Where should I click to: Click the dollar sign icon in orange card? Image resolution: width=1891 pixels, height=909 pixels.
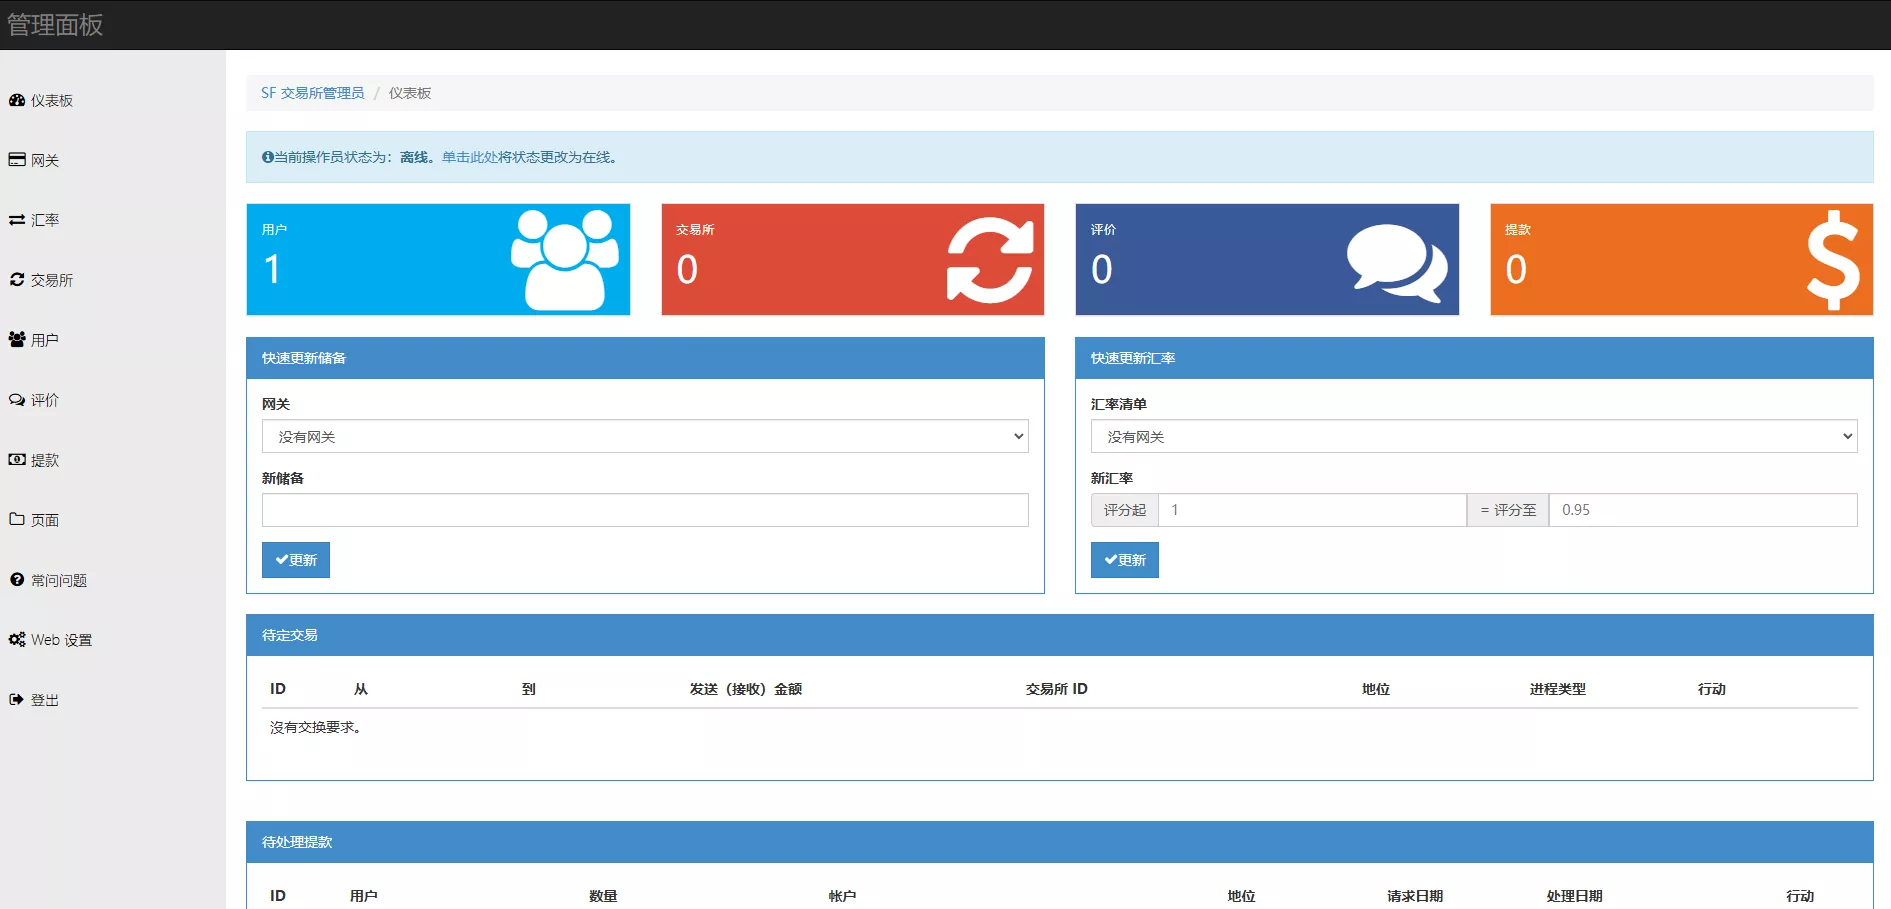(1832, 260)
